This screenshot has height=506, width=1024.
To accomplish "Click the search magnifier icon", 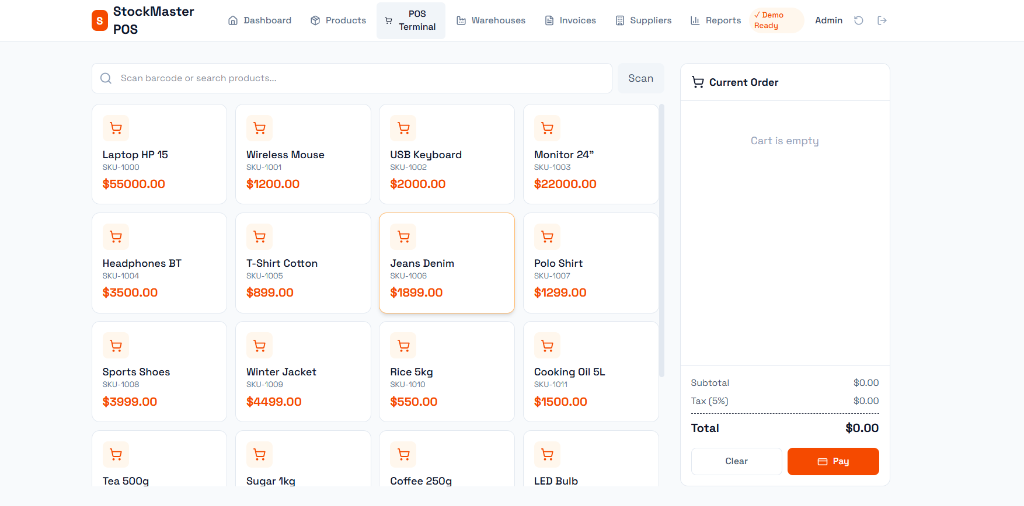I will [106, 78].
